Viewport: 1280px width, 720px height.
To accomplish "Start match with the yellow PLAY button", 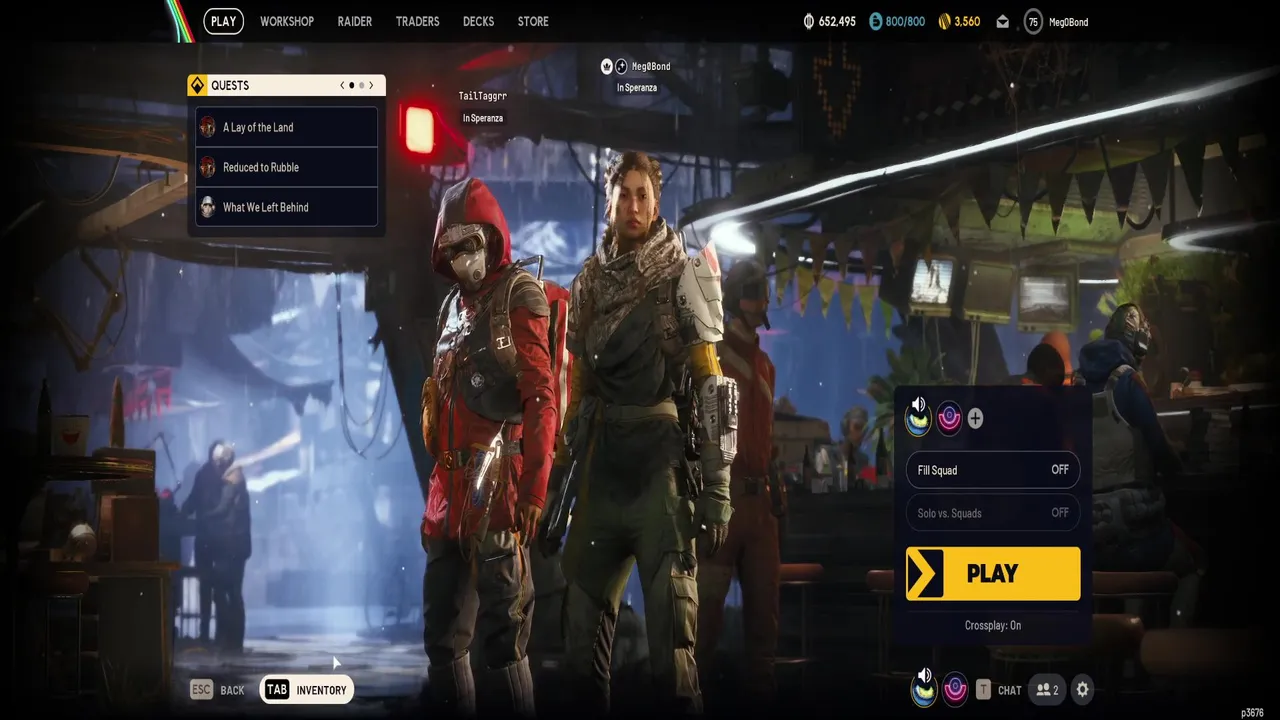I will click(x=993, y=574).
